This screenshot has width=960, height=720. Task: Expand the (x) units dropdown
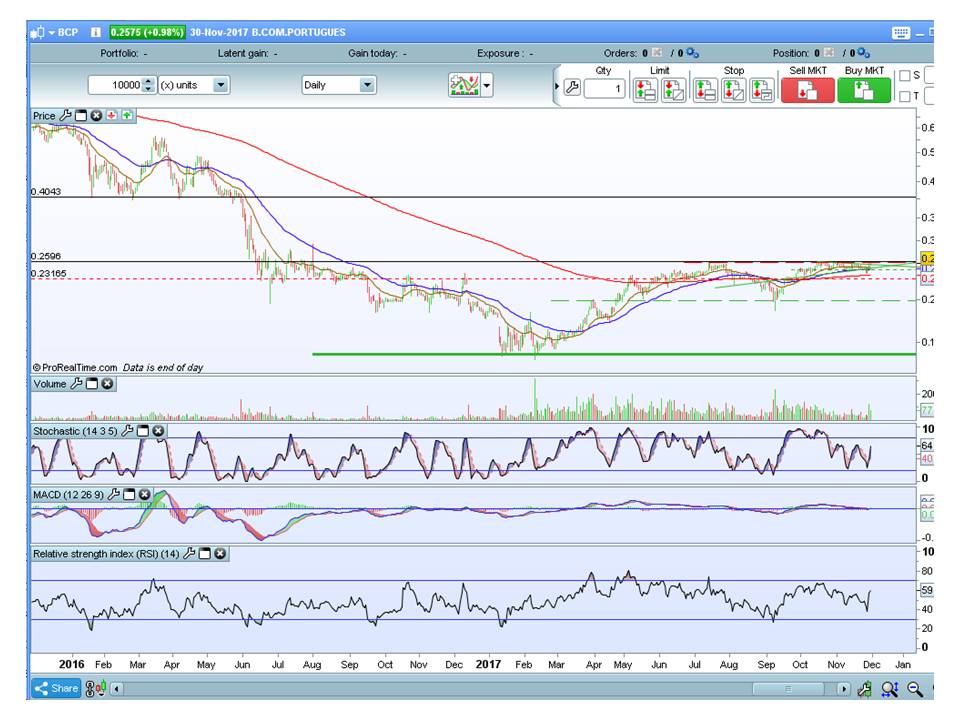point(220,85)
